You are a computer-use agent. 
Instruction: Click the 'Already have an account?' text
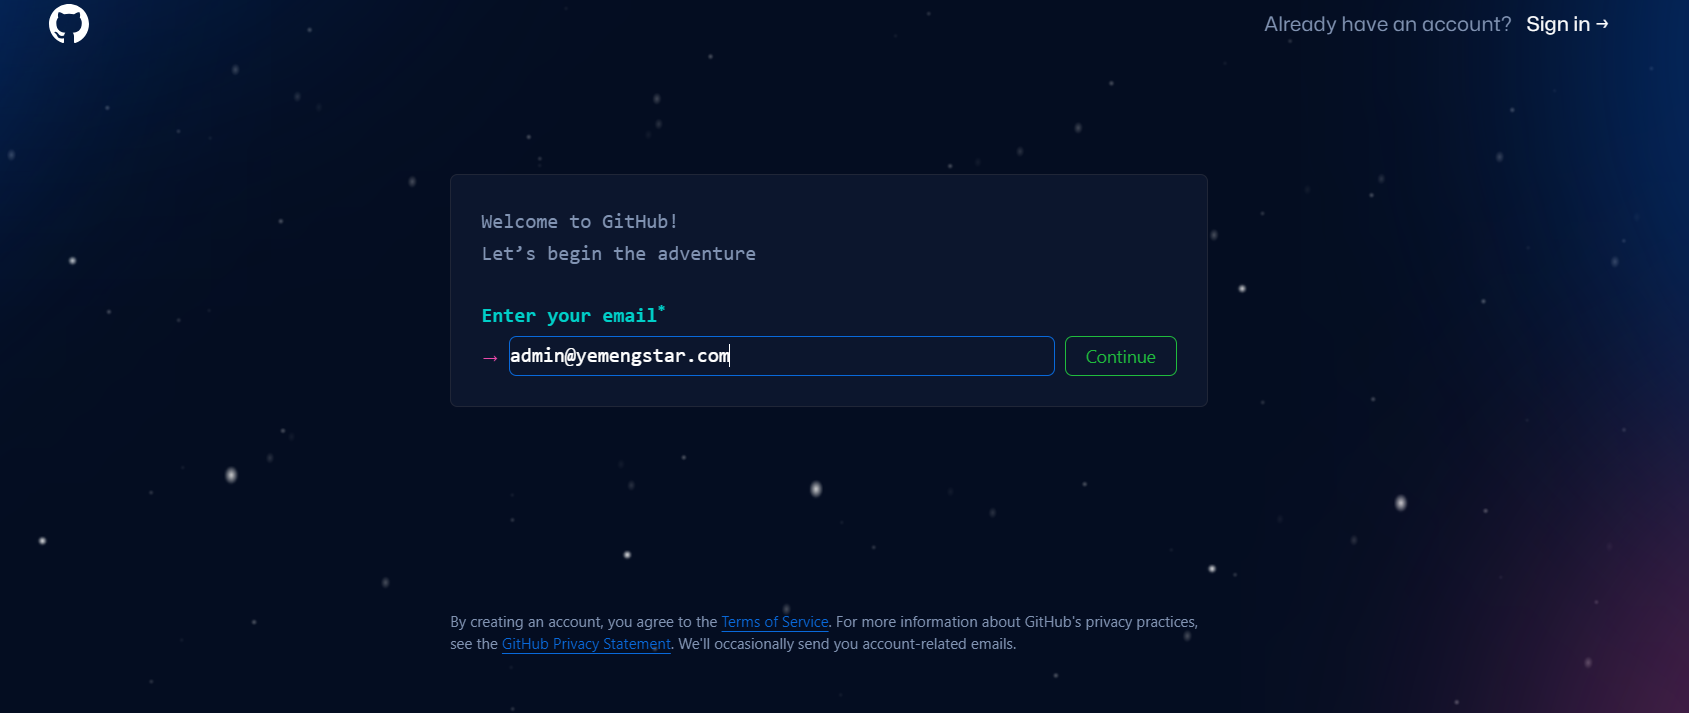pyautogui.click(x=1387, y=24)
